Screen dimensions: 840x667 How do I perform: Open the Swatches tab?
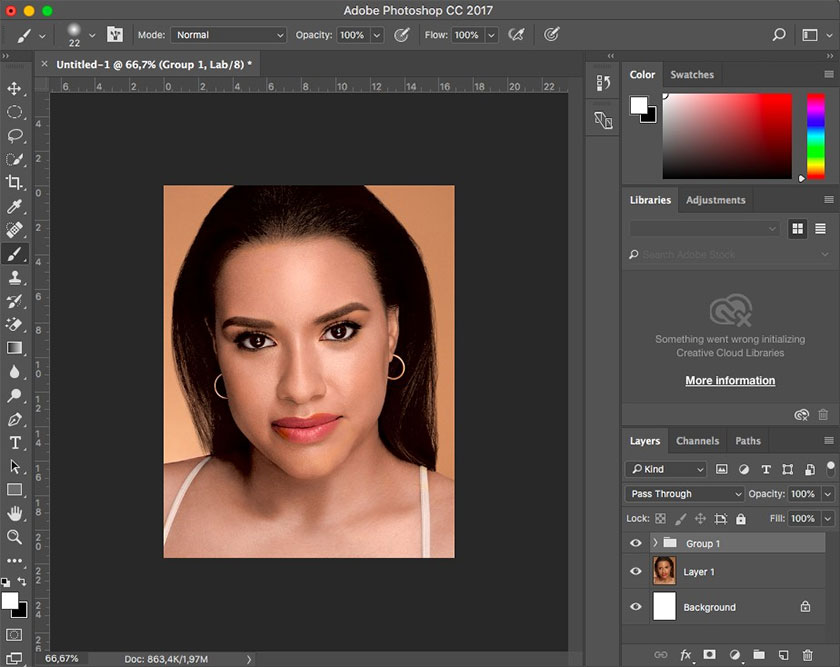692,75
